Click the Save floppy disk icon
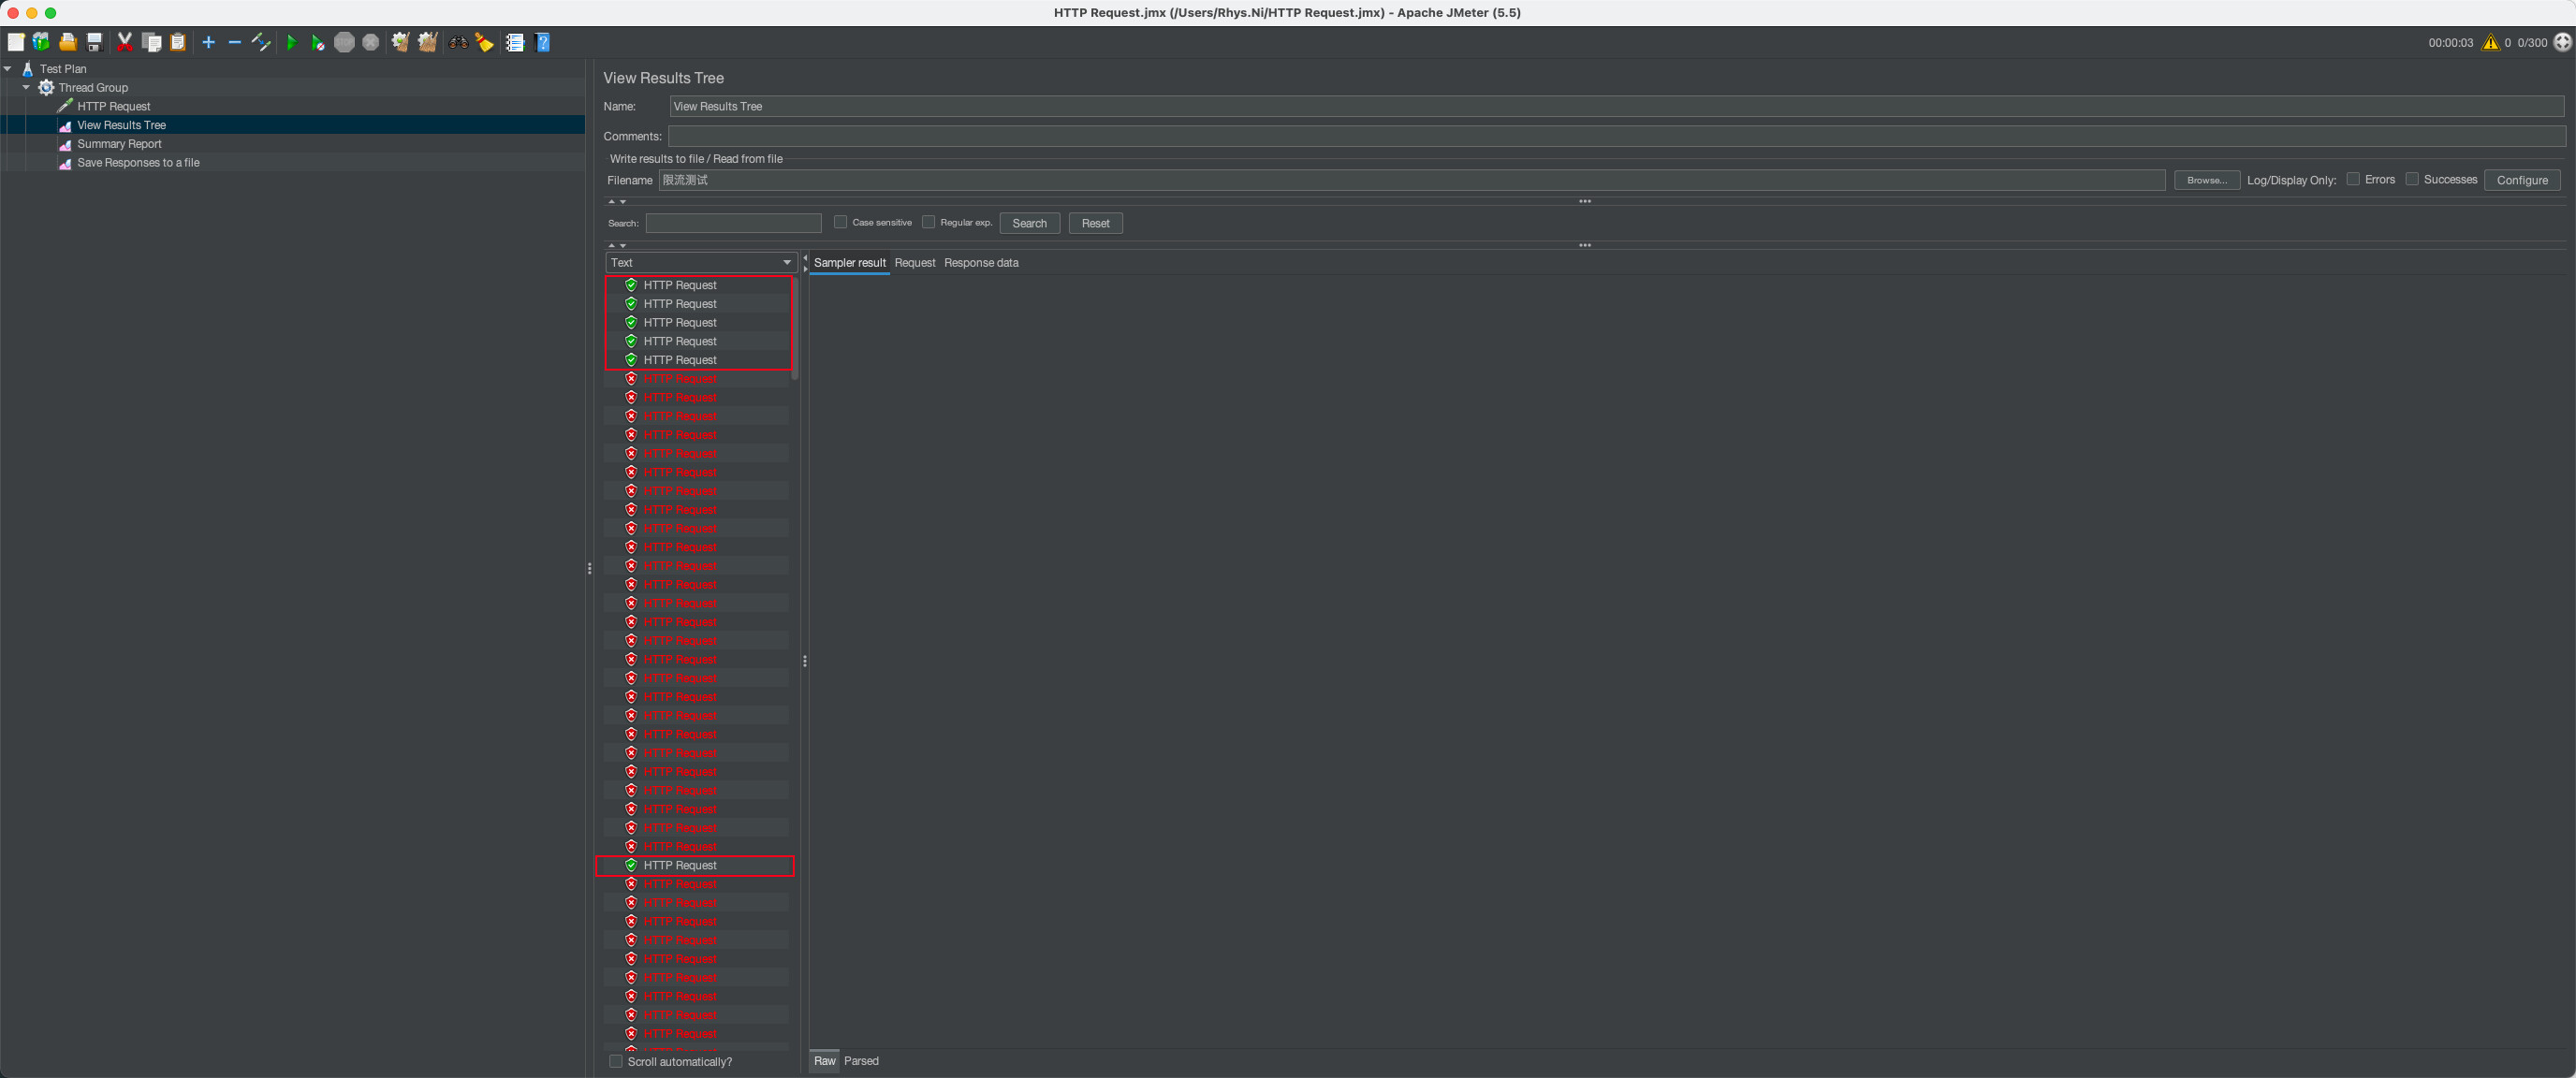 pos(95,42)
